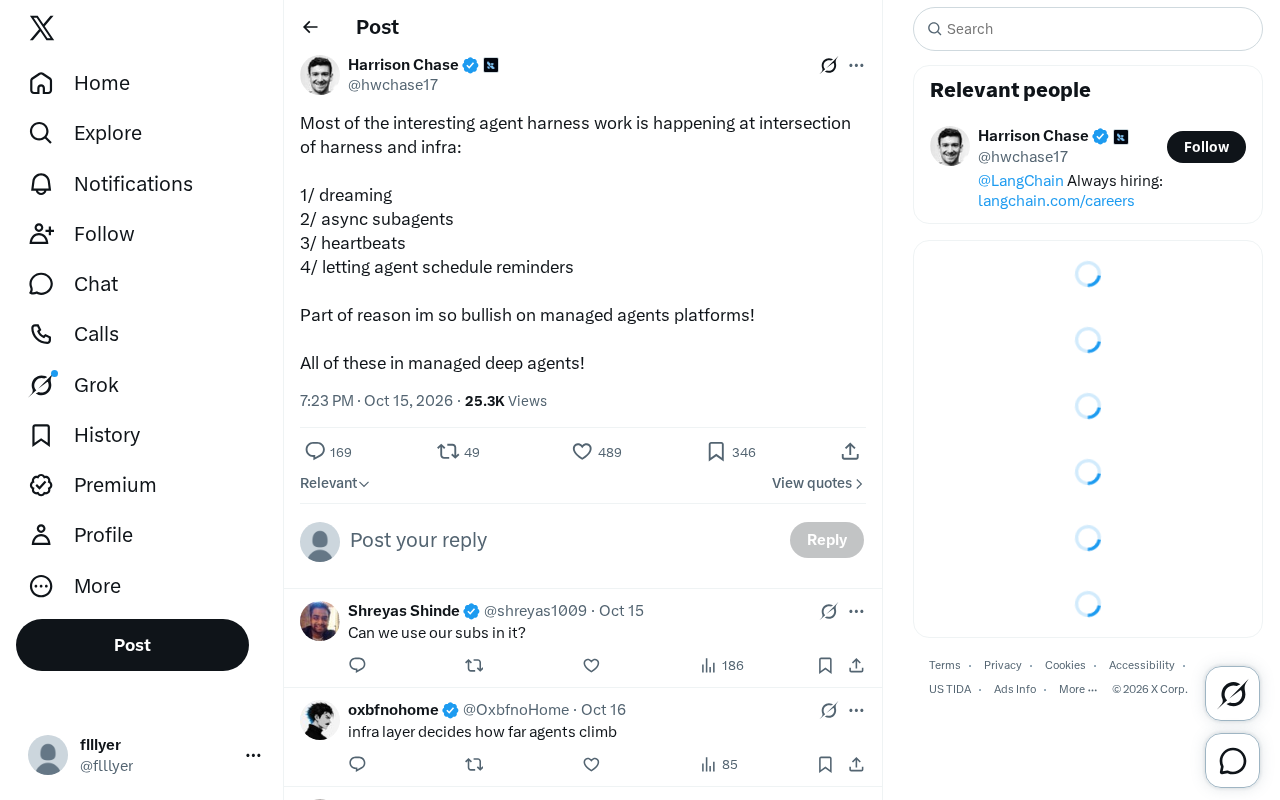Follow Harrison Chase in Relevant people
Viewport: 1280px width, 800px height.
click(x=1206, y=147)
